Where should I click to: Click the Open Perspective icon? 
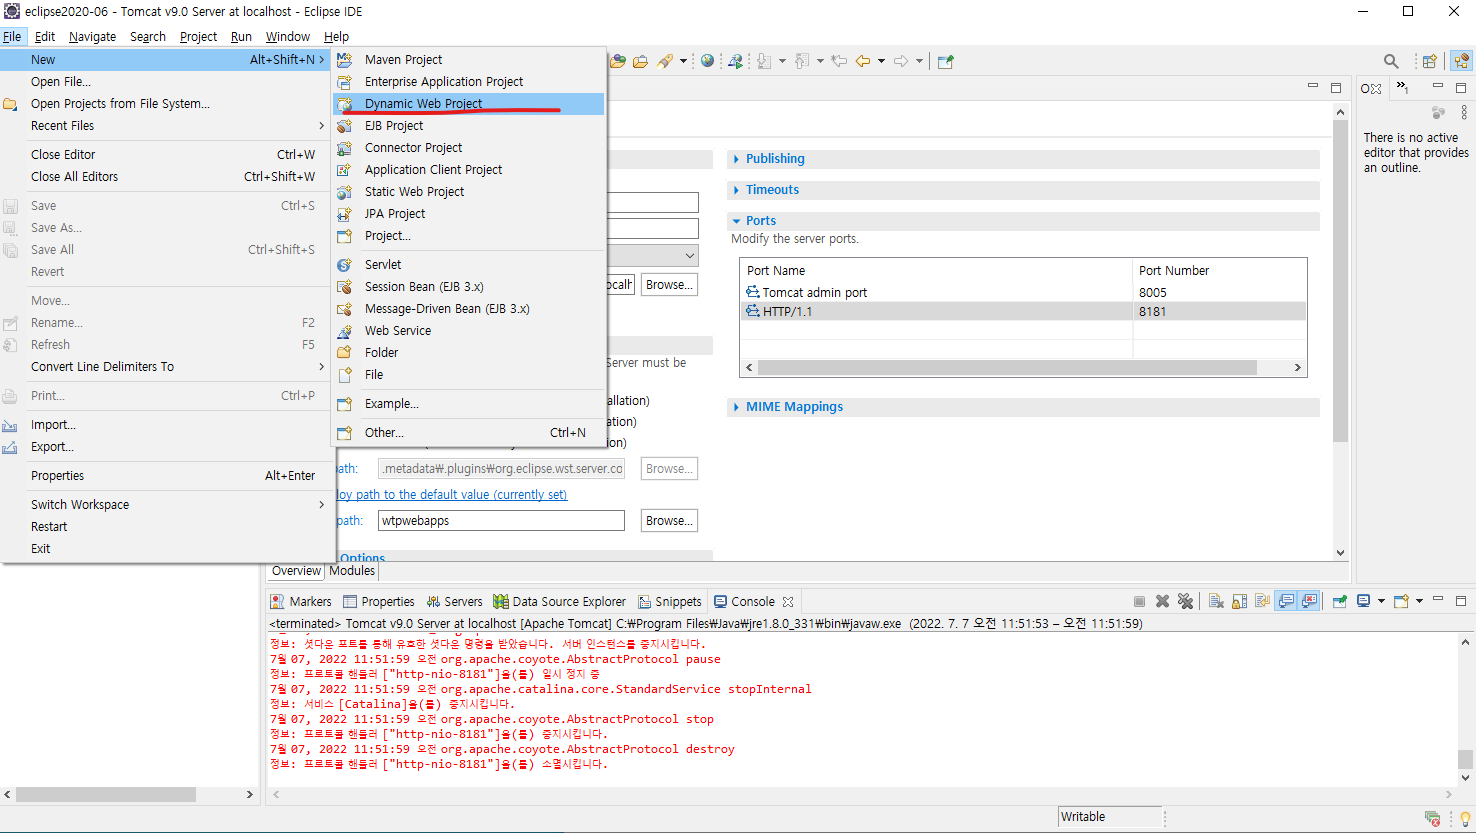1430,61
